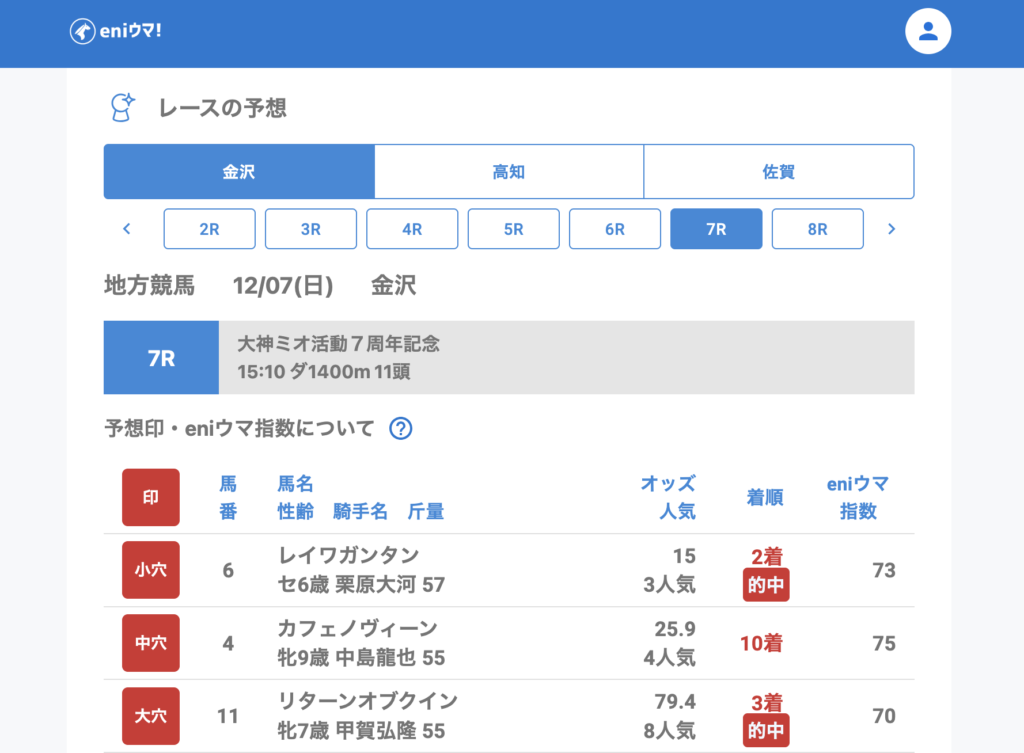This screenshot has width=1024, height=753.
Task: Select race 8R
Action: [x=817, y=229]
